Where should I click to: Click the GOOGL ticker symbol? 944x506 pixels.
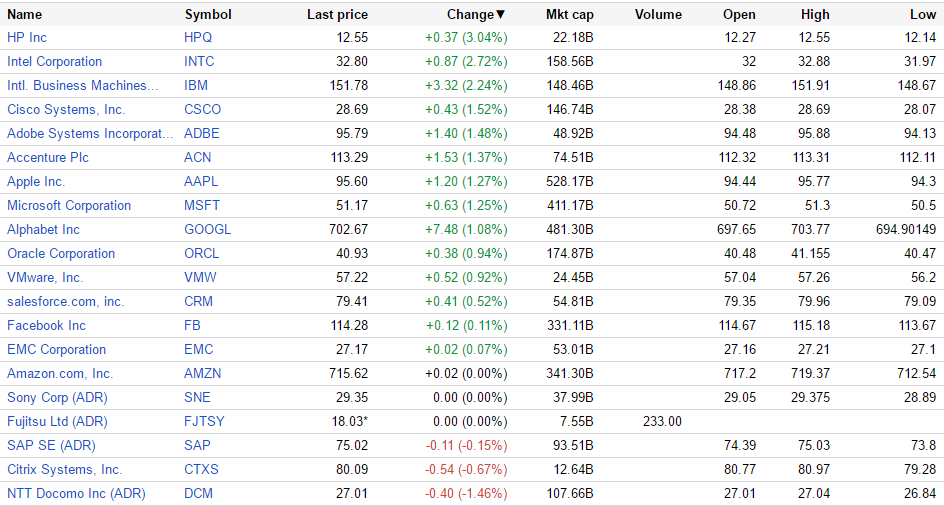(207, 230)
